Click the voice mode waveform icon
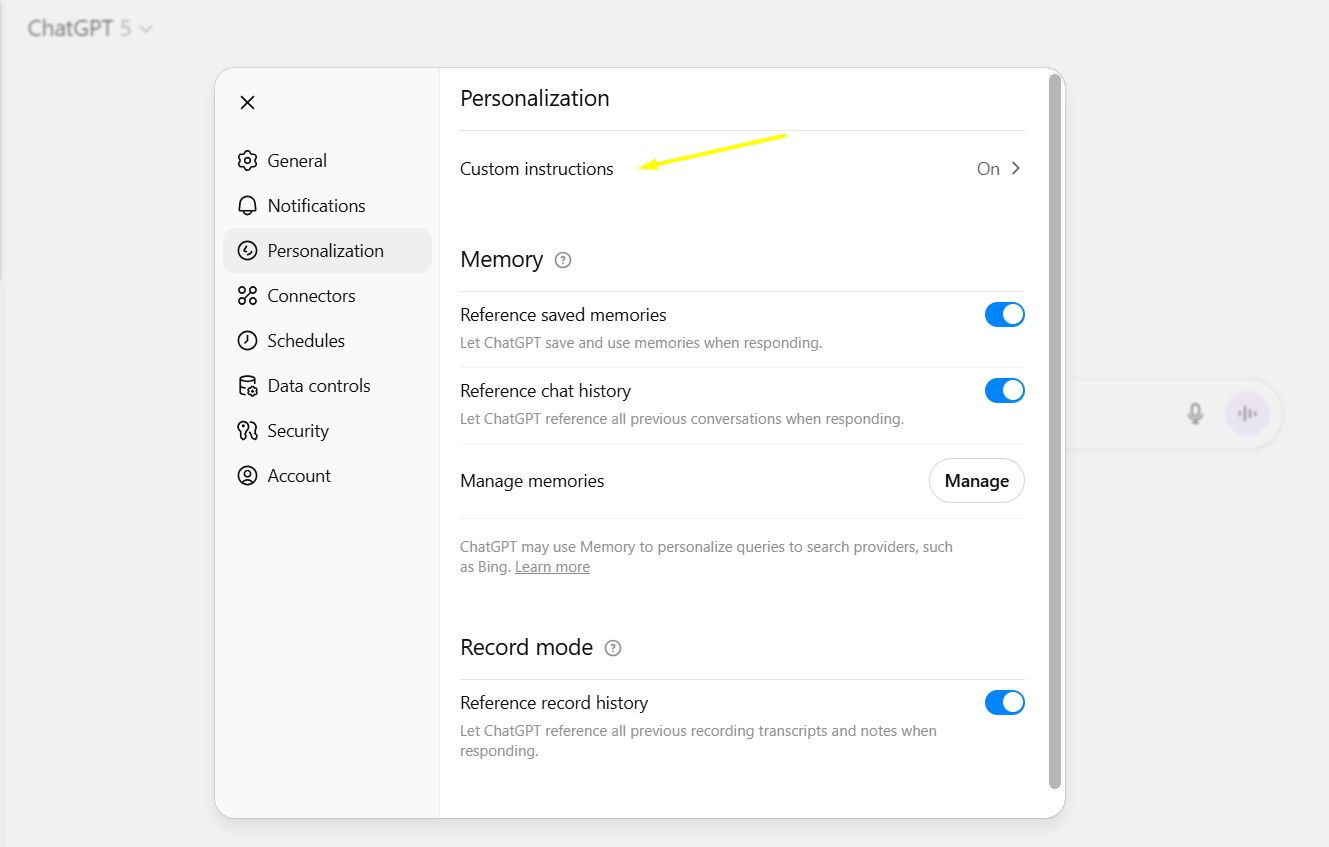Screen dimensions: 1329x847 pyautogui.click(x=1247, y=413)
